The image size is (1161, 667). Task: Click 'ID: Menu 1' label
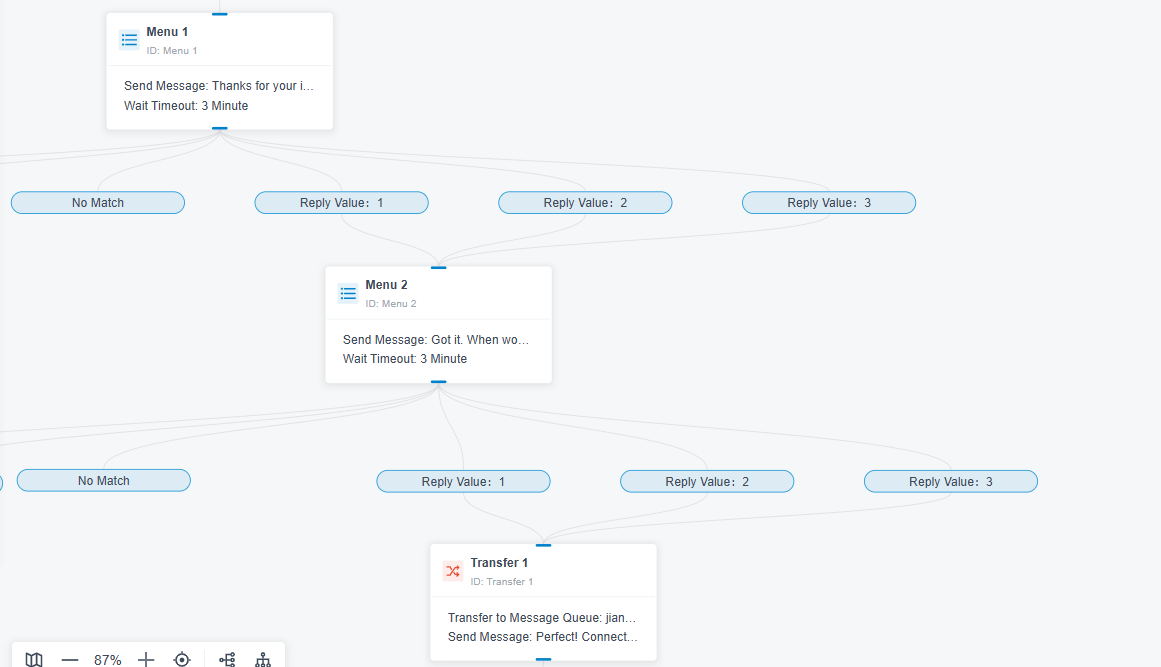pos(172,51)
